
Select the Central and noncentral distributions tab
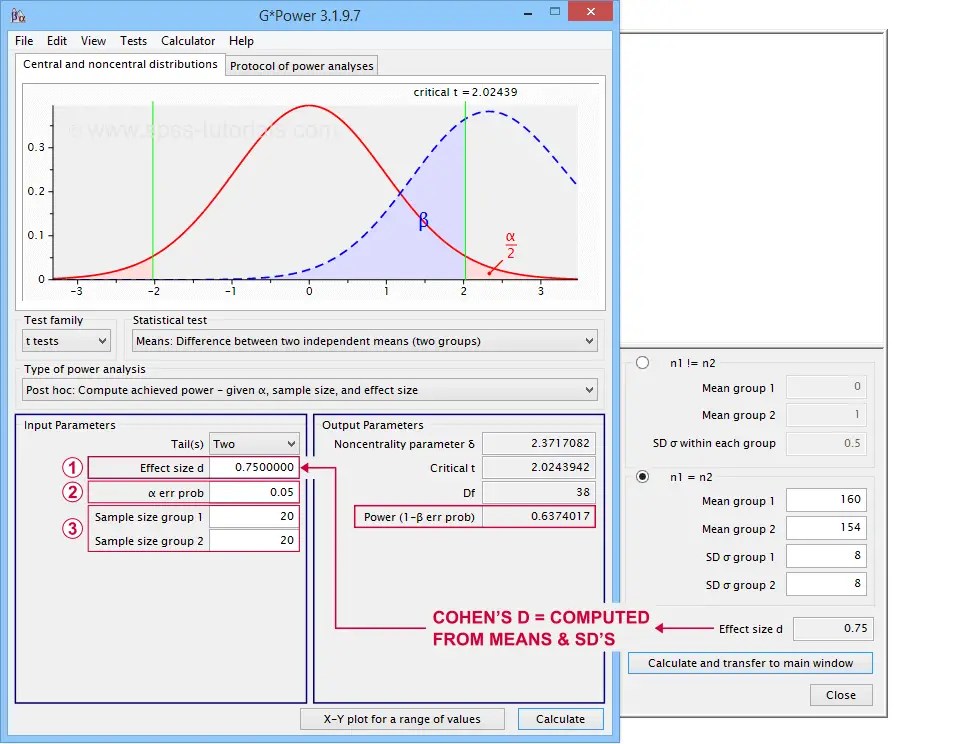tap(119, 64)
